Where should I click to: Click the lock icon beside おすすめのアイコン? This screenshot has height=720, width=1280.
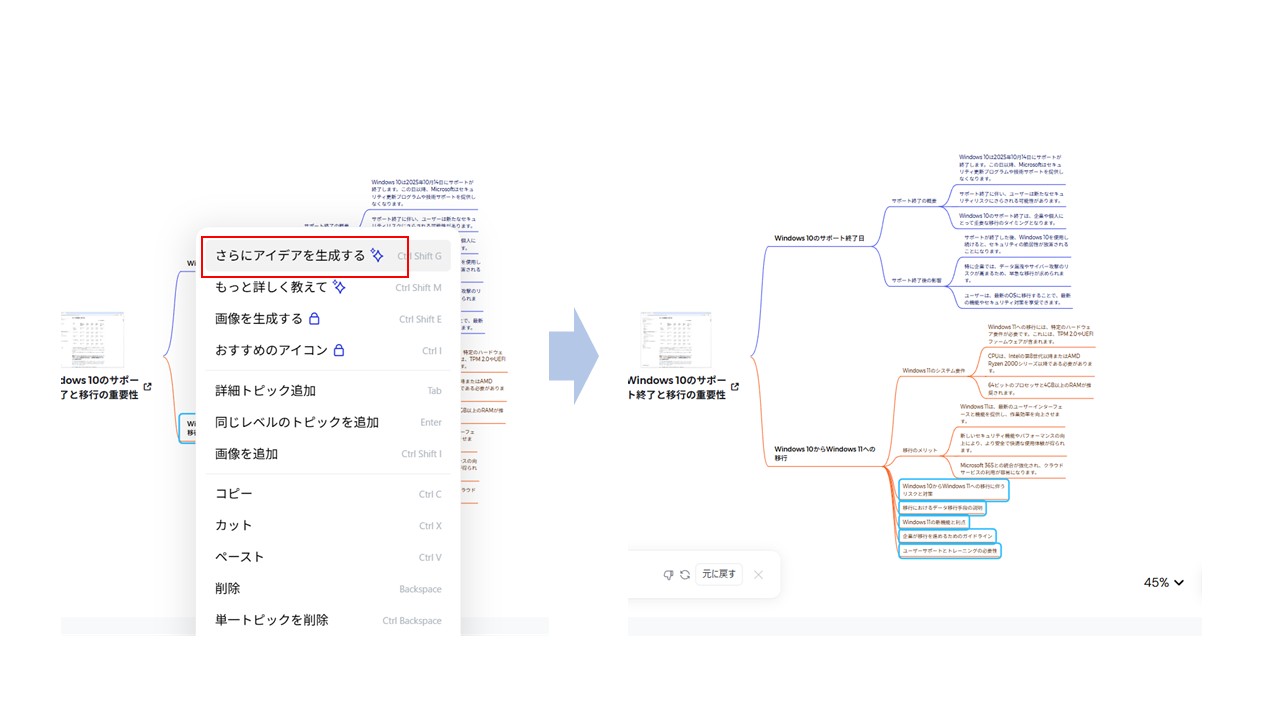(339, 350)
